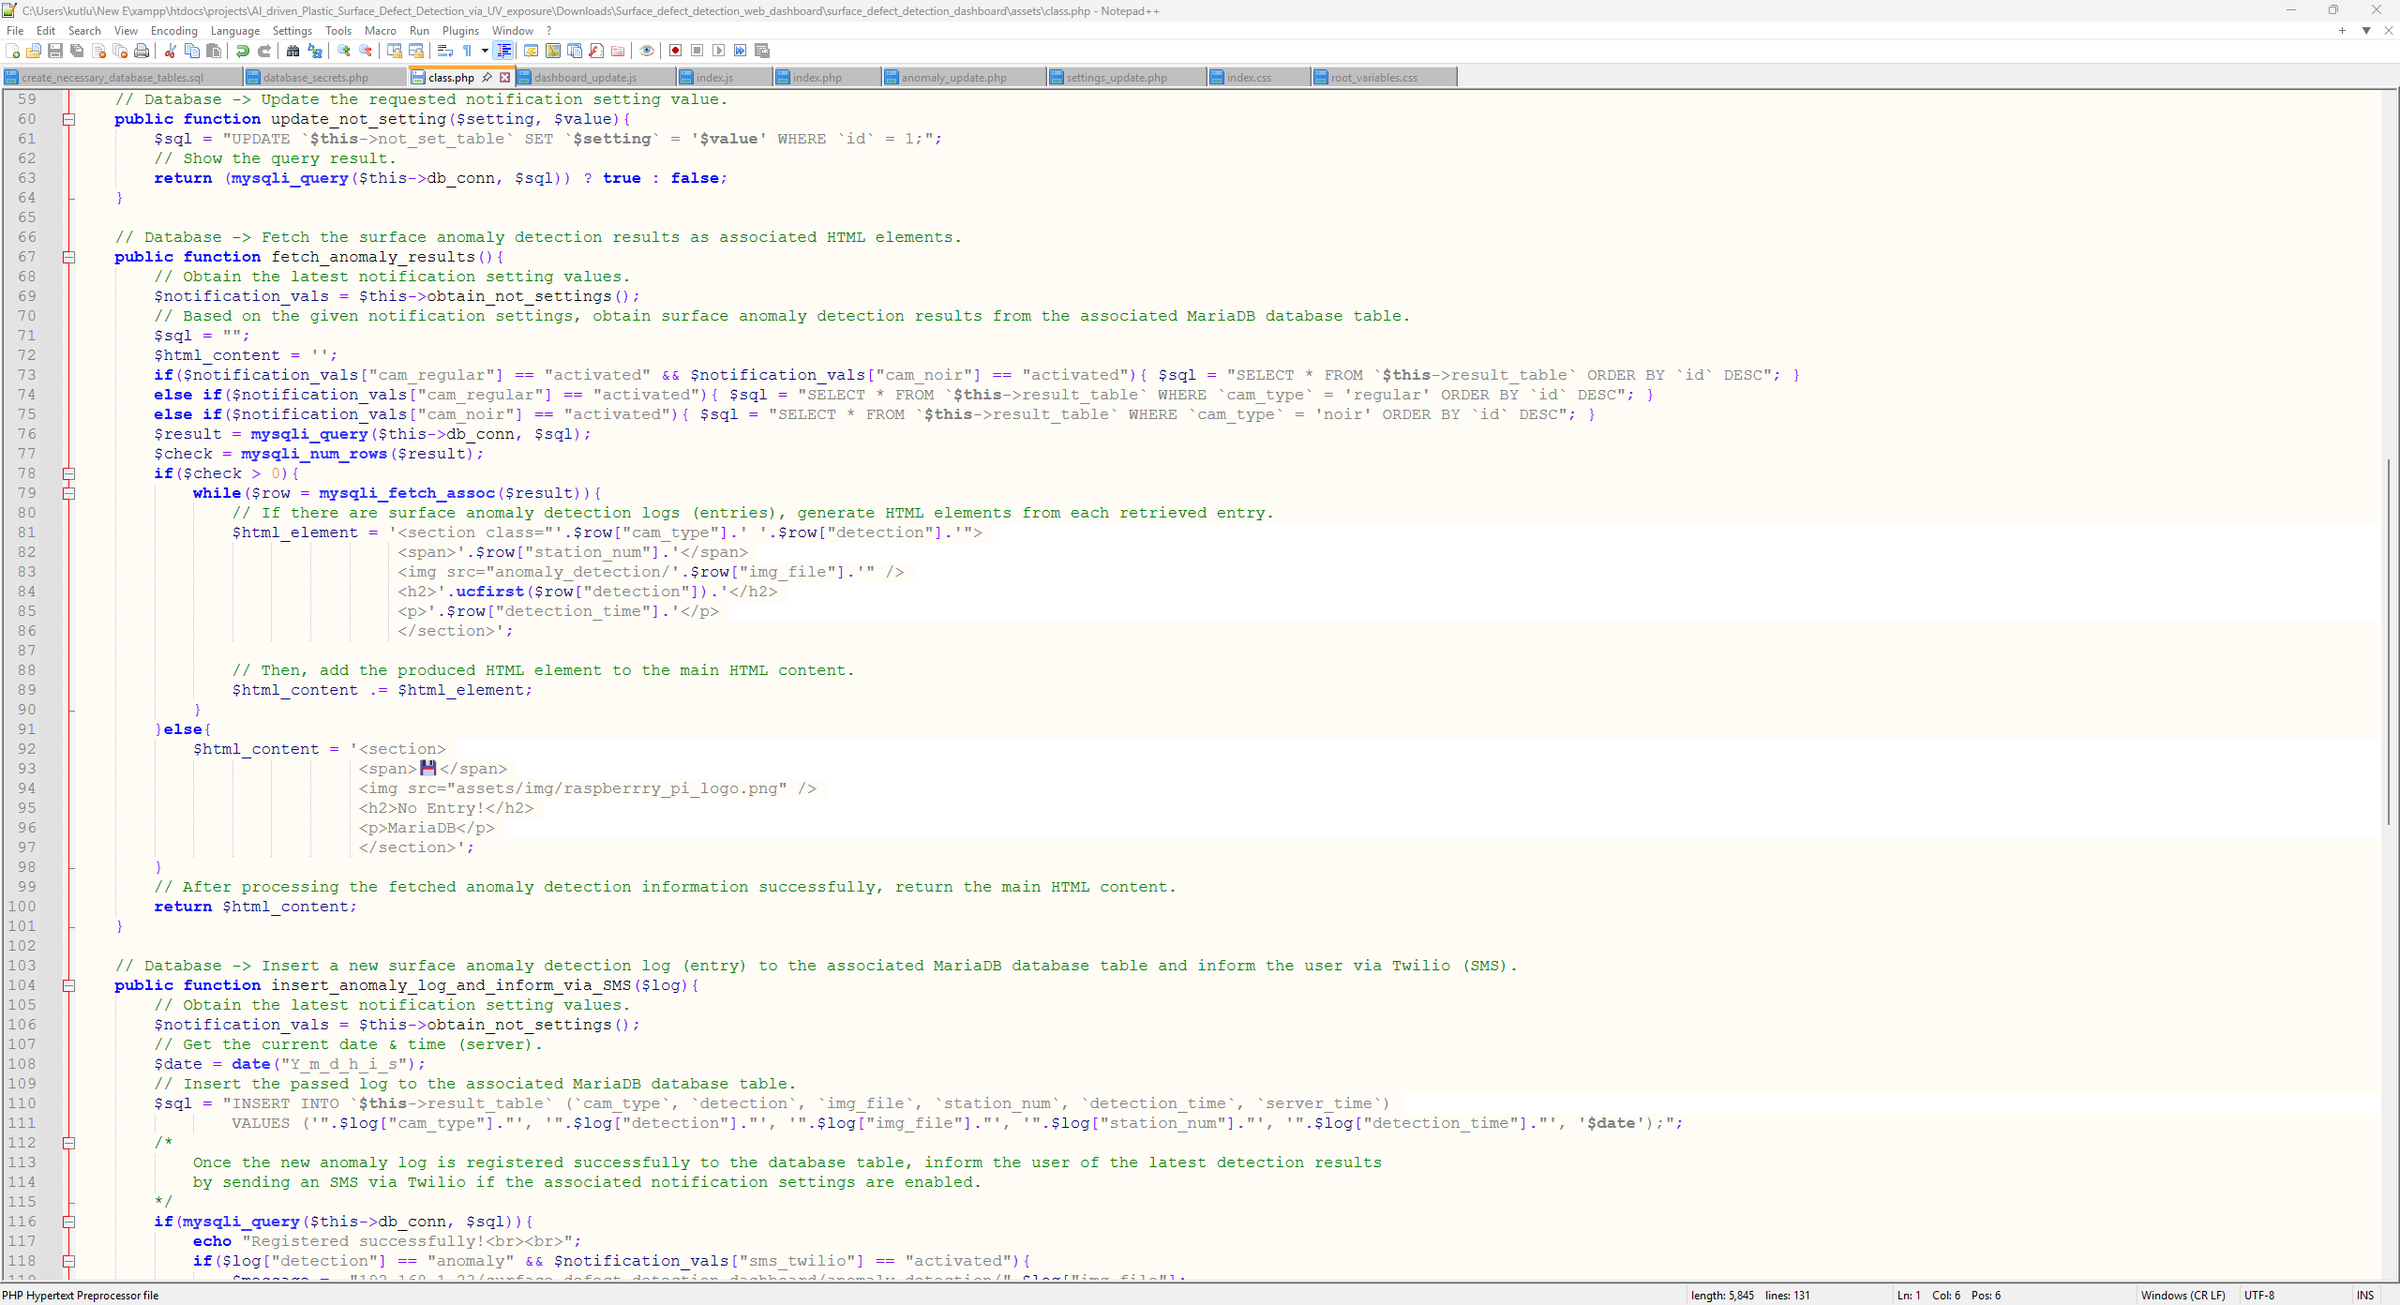Viewport: 2400px width, 1305px height.
Task: Show the Document Map panel icon
Action: (x=553, y=51)
